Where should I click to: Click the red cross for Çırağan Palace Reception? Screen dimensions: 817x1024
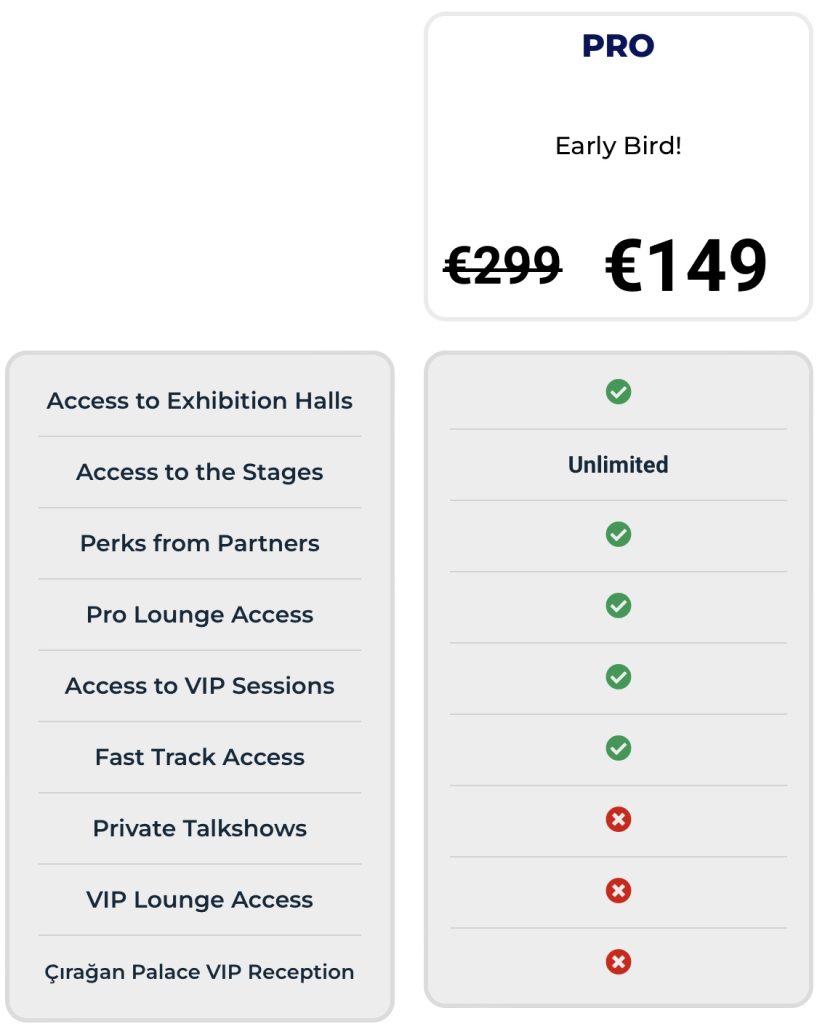[618, 961]
